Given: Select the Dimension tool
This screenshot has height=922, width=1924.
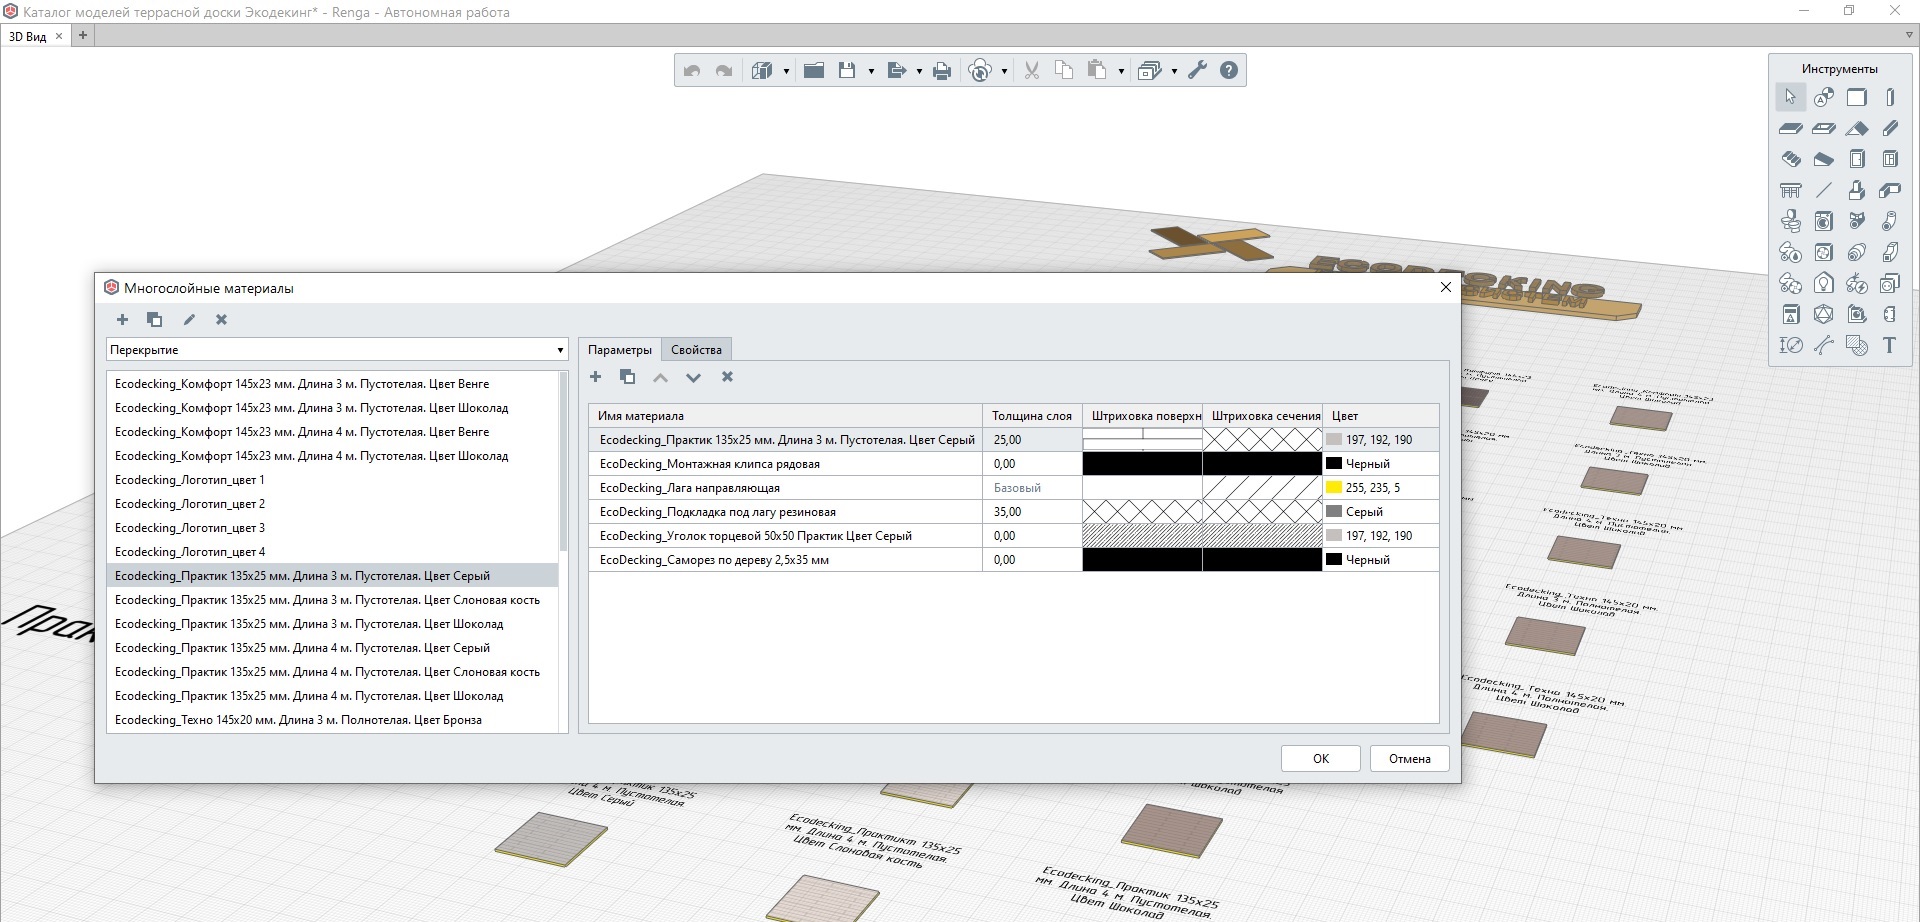Looking at the screenshot, I should [x=1790, y=345].
